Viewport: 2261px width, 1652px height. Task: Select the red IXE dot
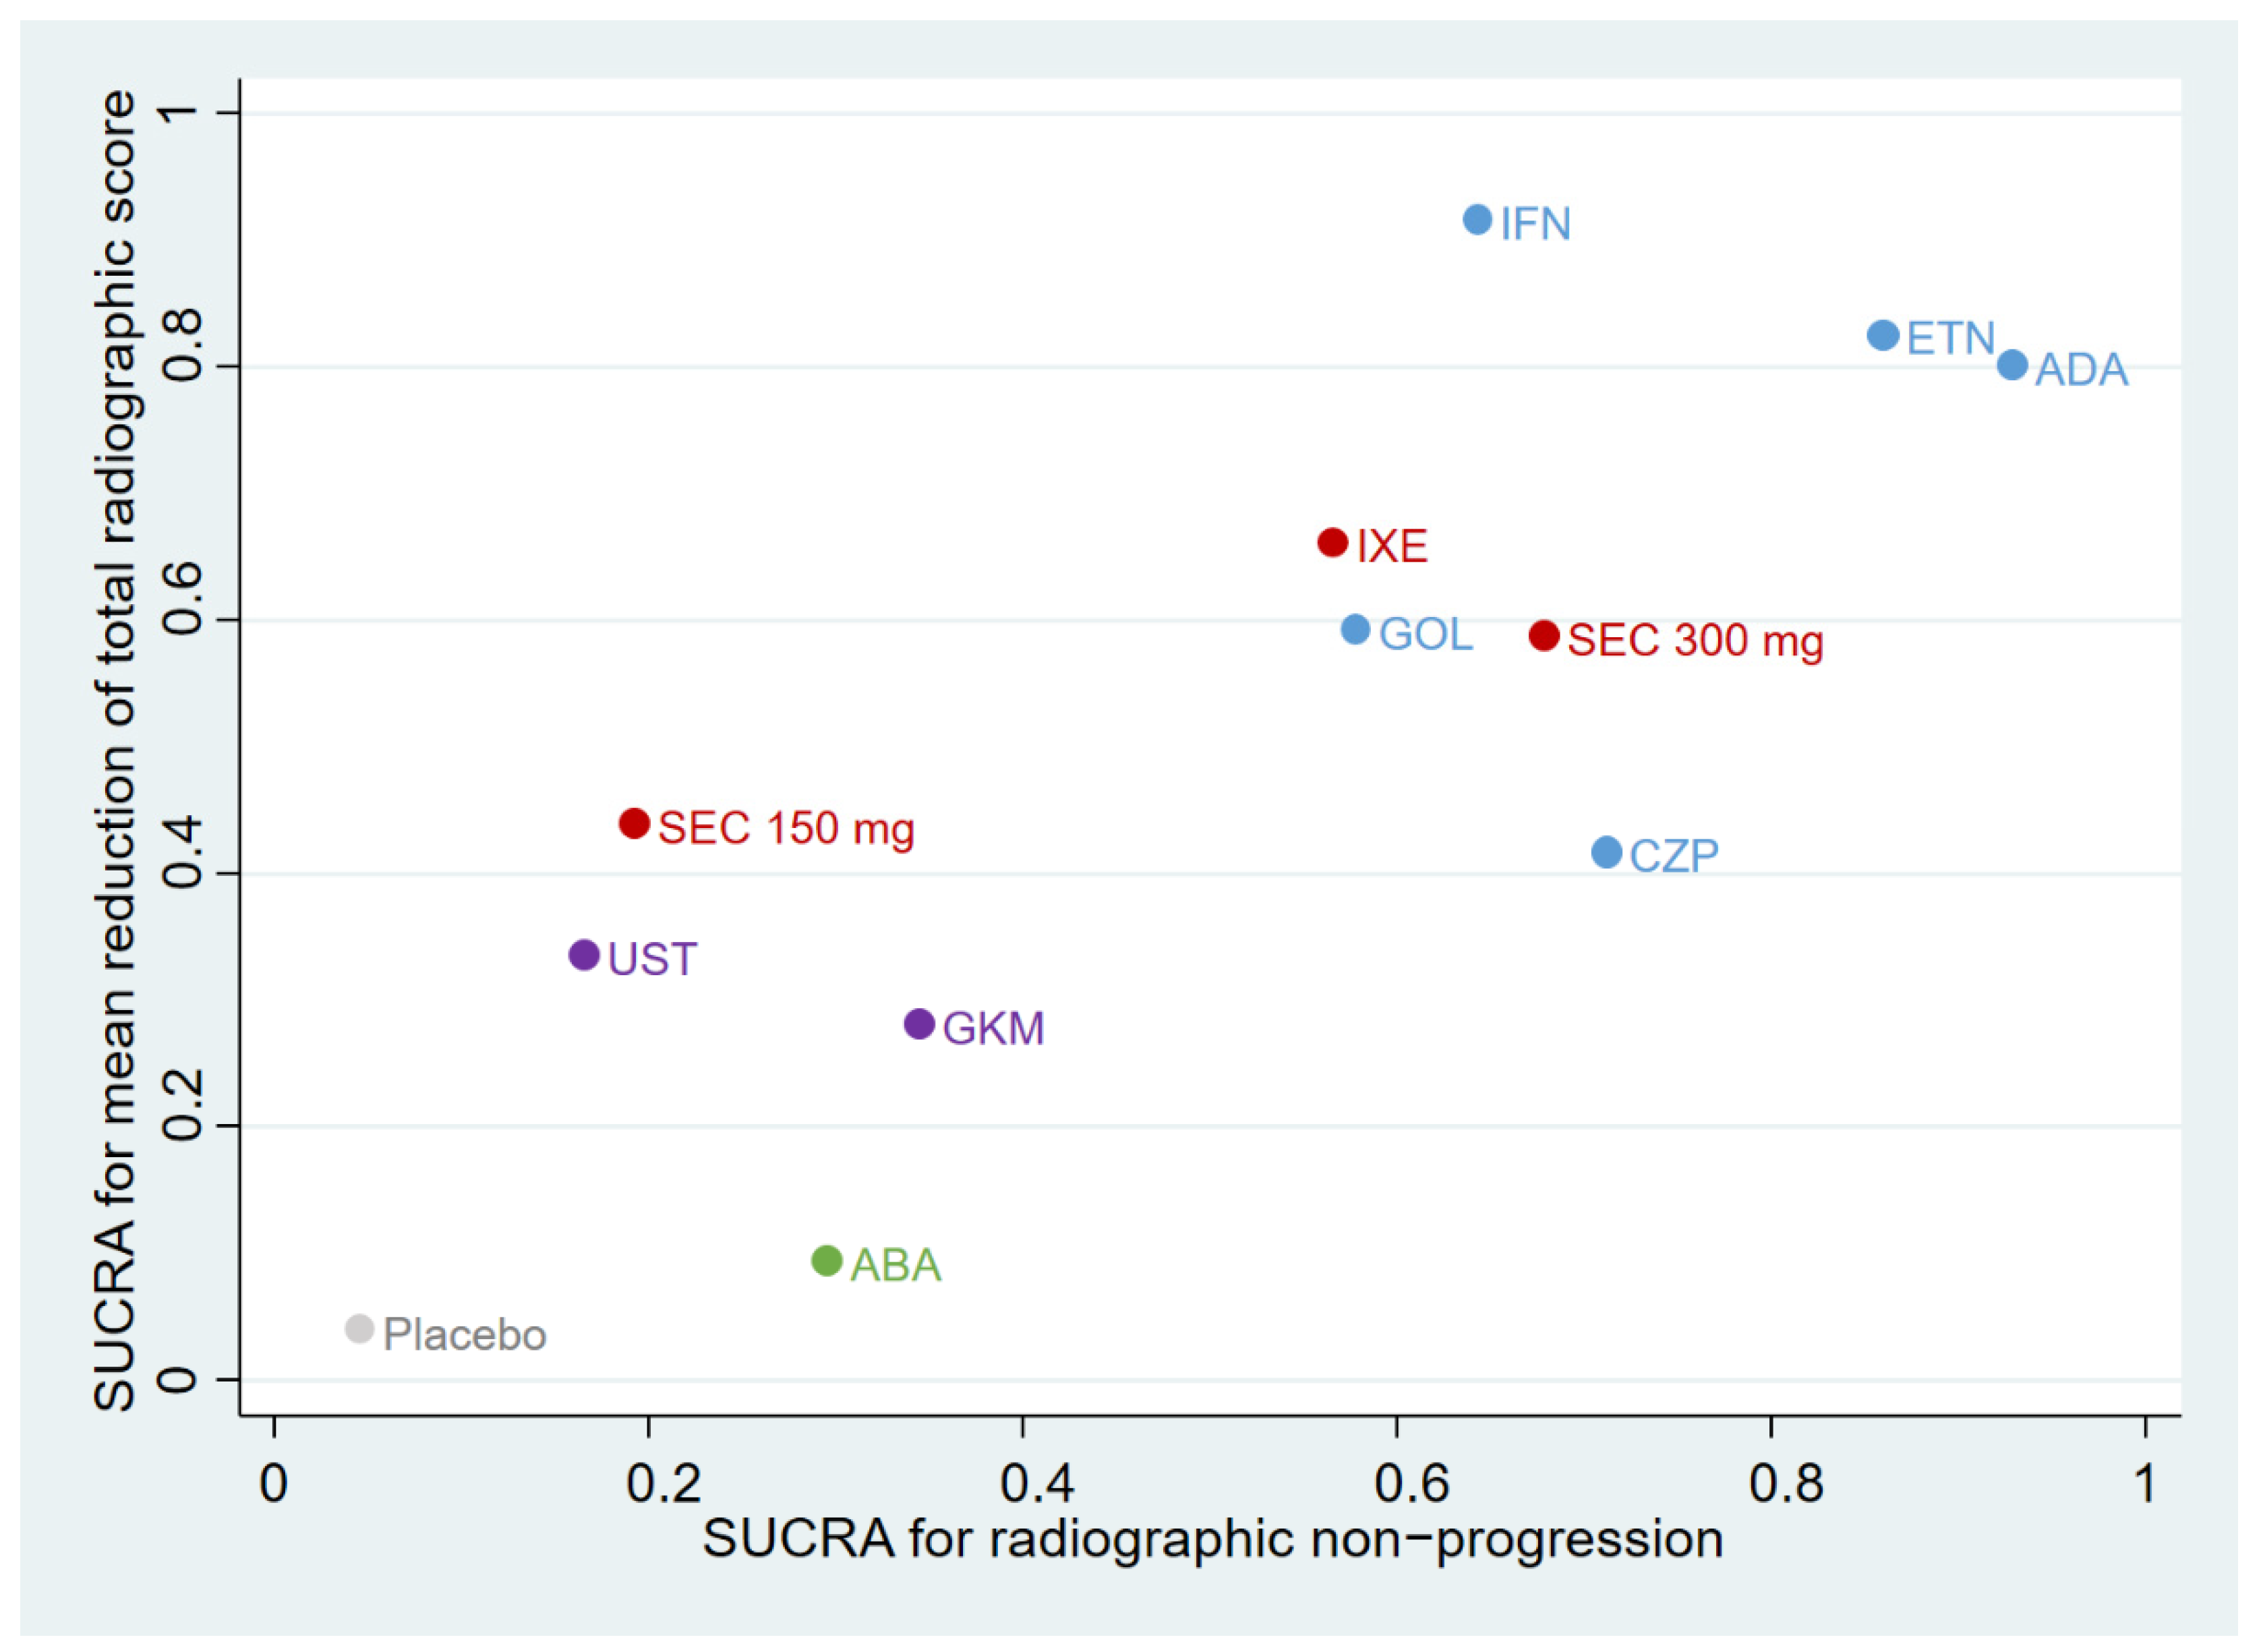coord(1333,543)
